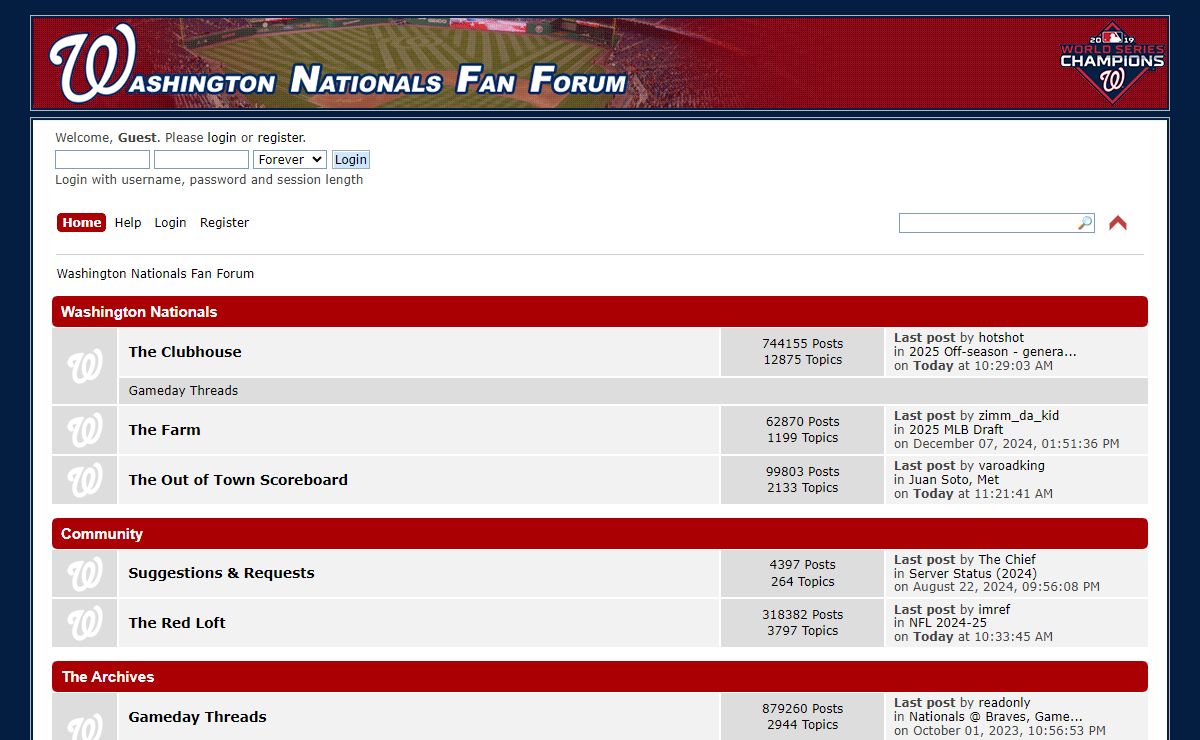Open The Clubhouse board
Image resolution: width=1200 pixels, height=740 pixels.
pos(185,352)
